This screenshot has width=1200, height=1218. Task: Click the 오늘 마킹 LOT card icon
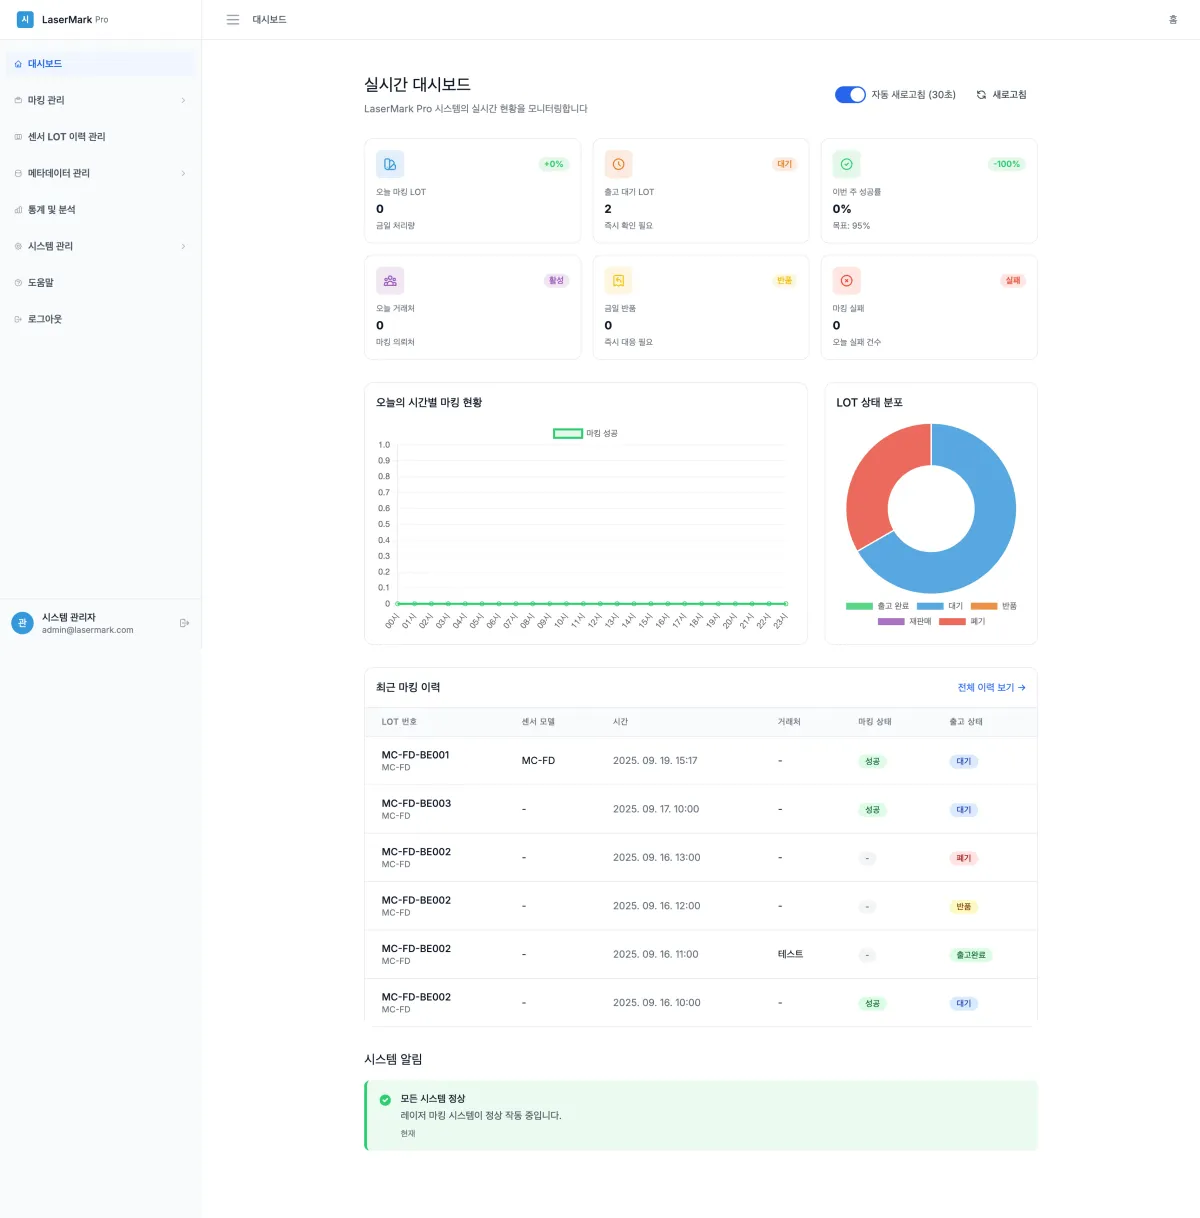point(390,164)
